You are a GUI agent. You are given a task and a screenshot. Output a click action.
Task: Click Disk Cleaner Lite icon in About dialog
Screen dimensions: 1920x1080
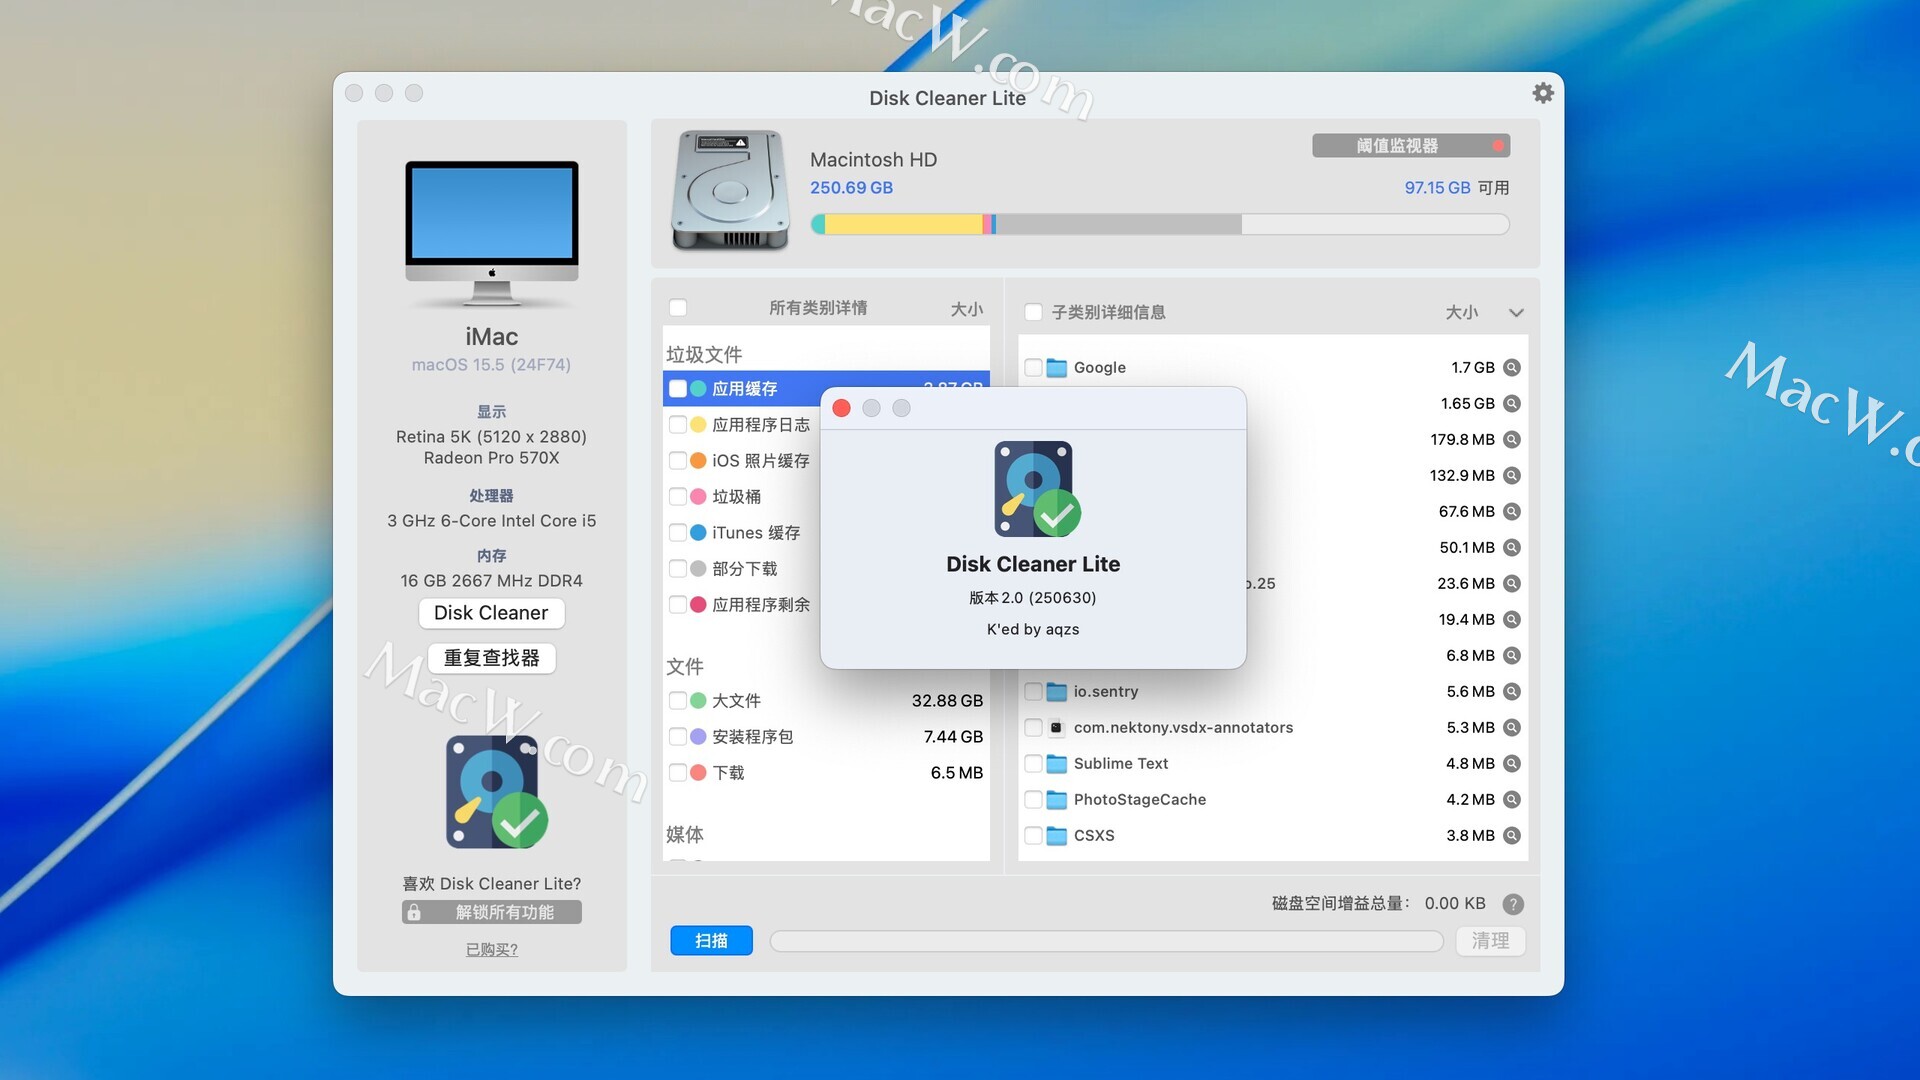coord(1037,489)
